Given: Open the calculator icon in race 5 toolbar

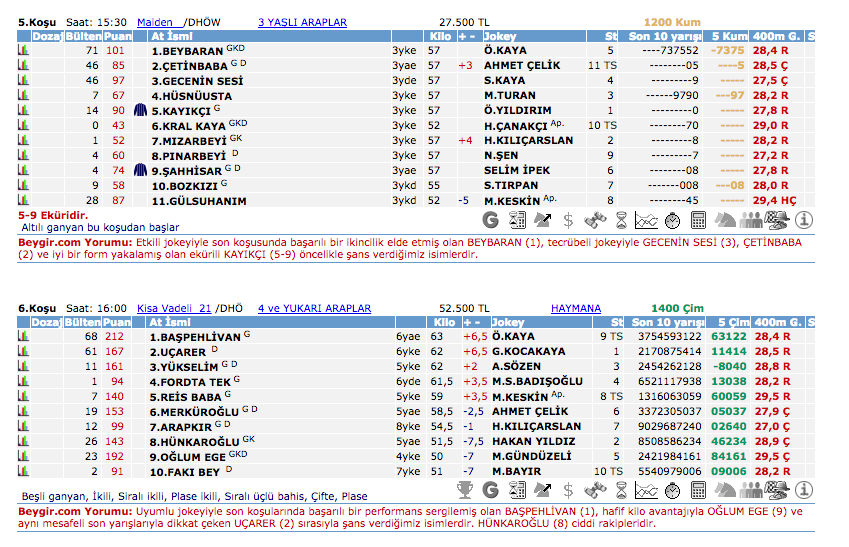Looking at the screenshot, I should click(x=700, y=218).
